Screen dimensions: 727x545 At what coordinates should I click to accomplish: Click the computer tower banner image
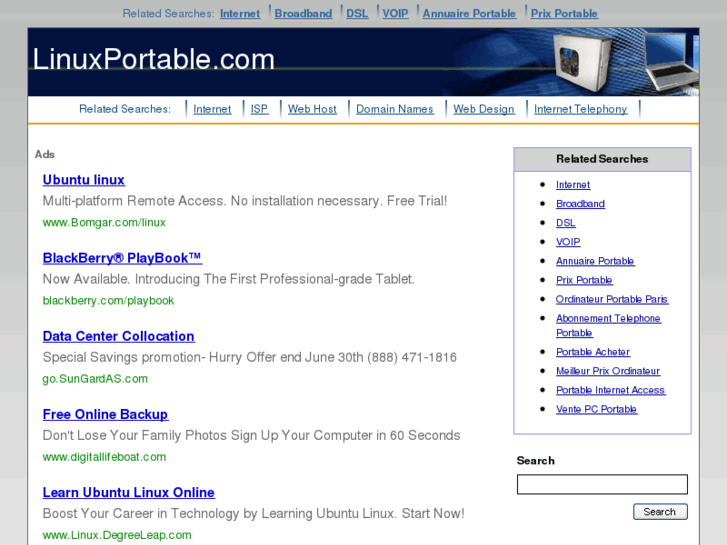point(583,63)
